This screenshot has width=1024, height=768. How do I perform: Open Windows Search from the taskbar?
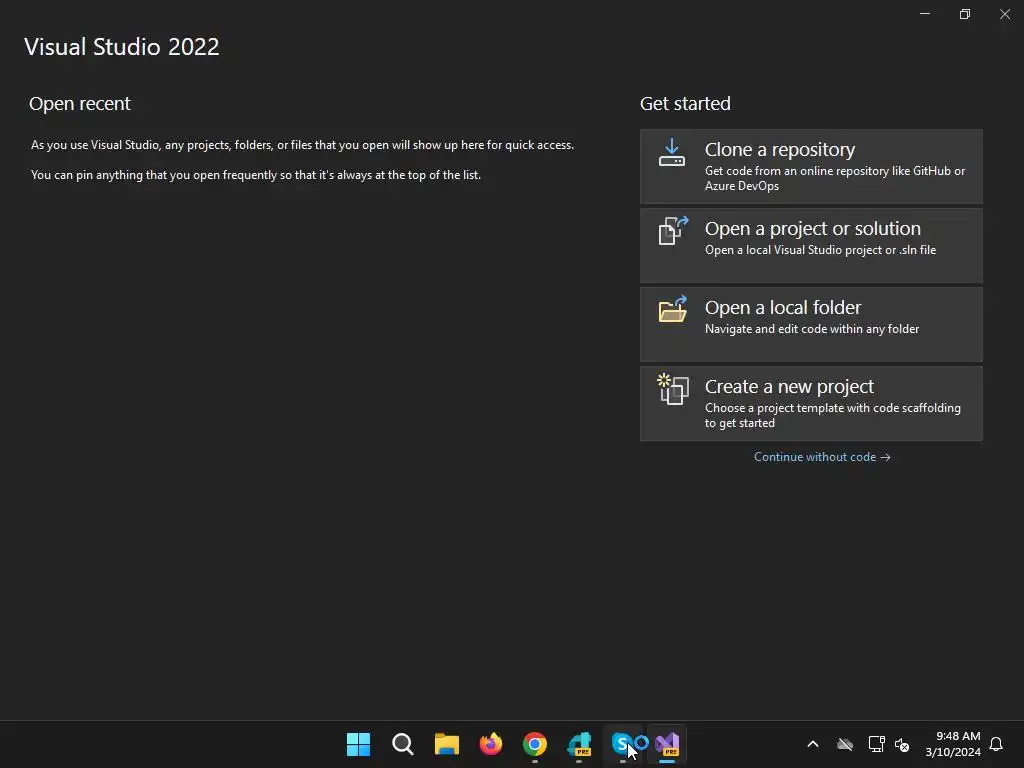[402, 744]
